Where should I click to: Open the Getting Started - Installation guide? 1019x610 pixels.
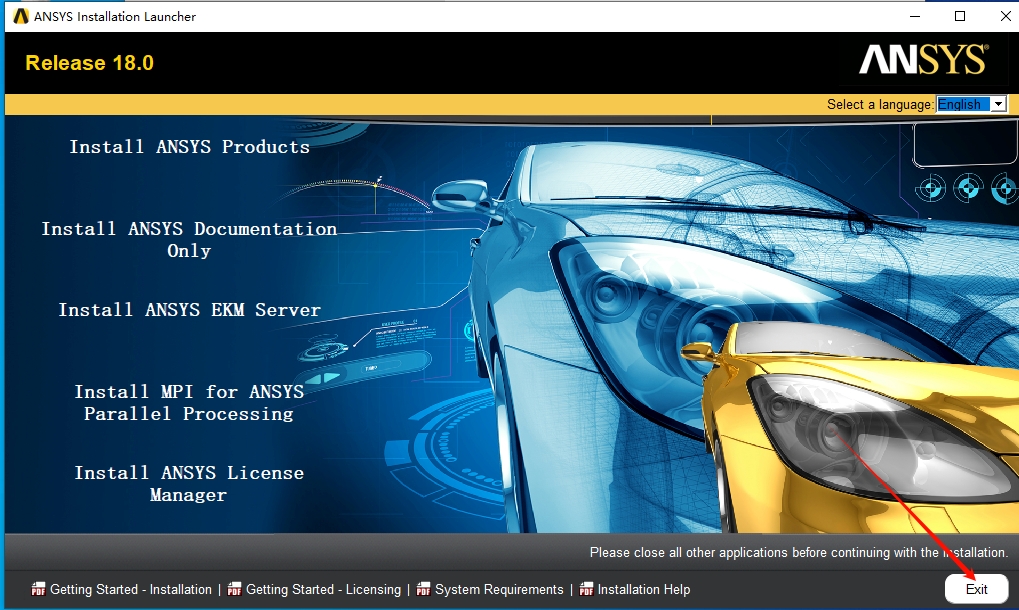(130, 589)
